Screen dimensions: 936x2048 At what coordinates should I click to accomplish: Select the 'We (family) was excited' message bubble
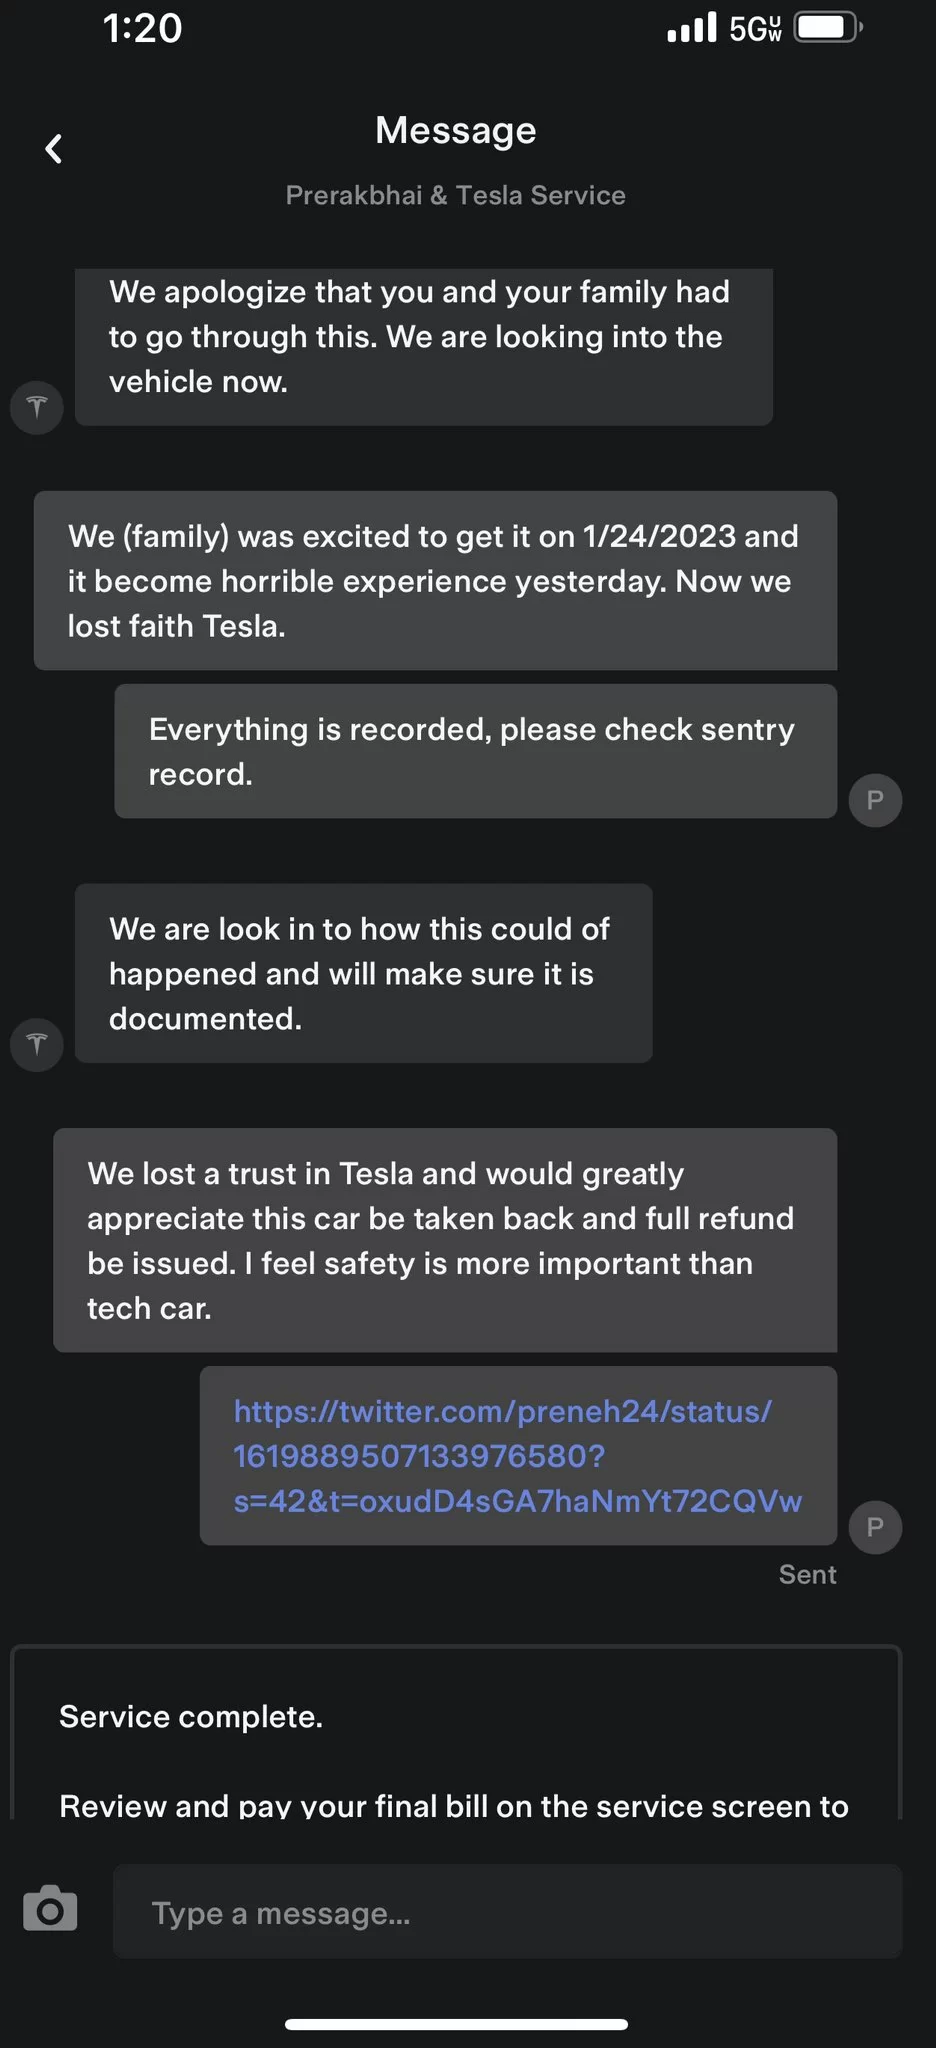436,580
